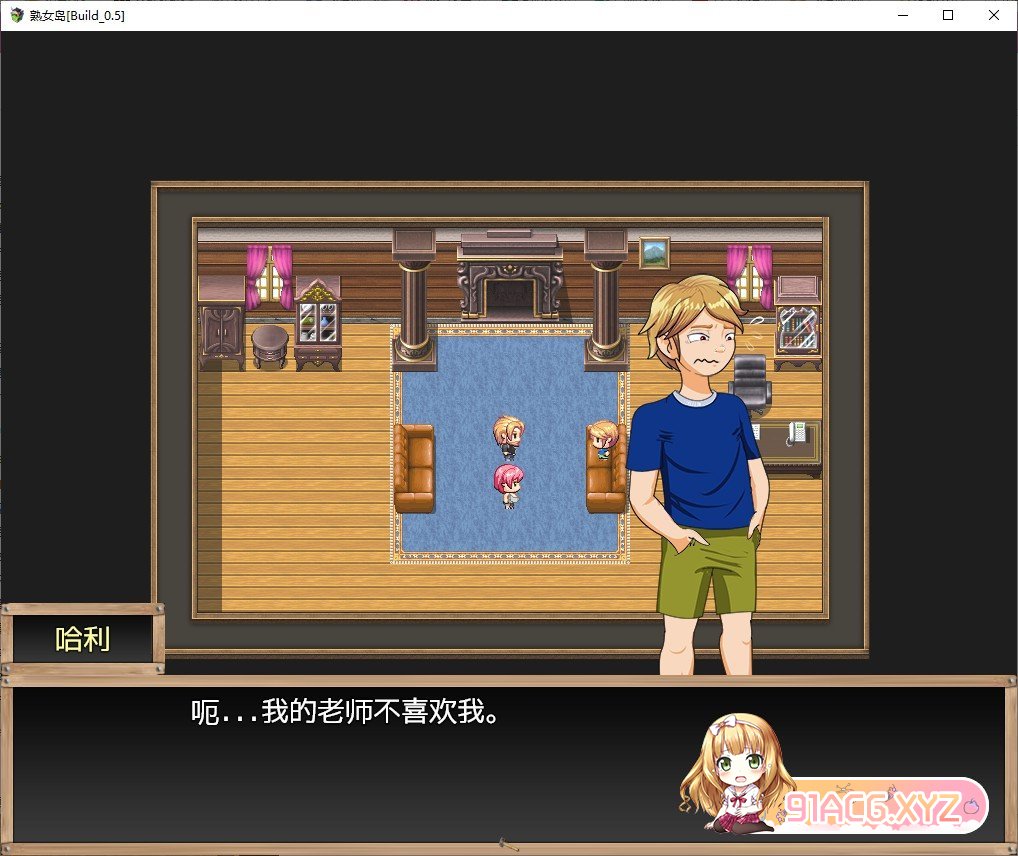This screenshot has height=856, width=1018.
Task: Click the dialogue text to advance
Action: (345, 713)
